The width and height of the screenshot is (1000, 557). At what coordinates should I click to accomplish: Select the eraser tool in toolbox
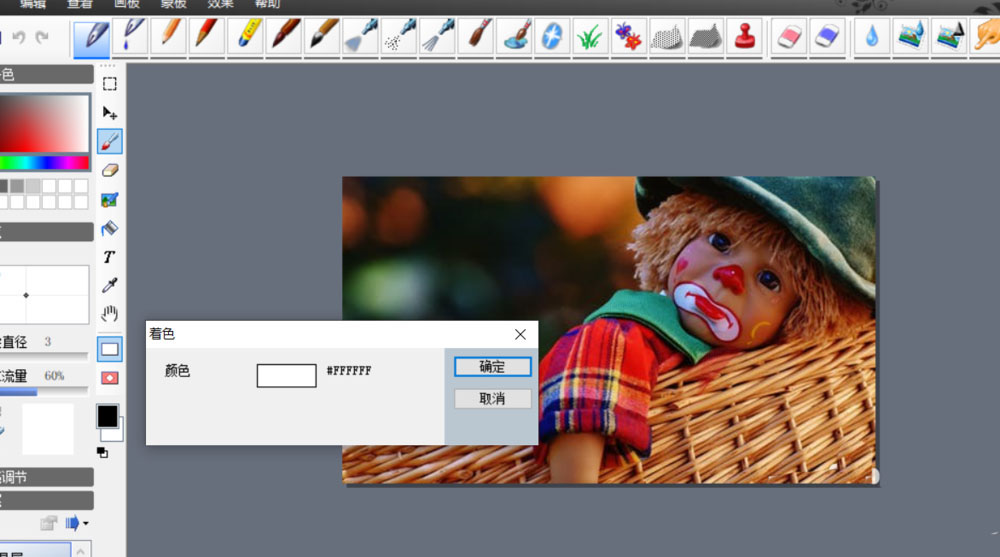pos(110,170)
